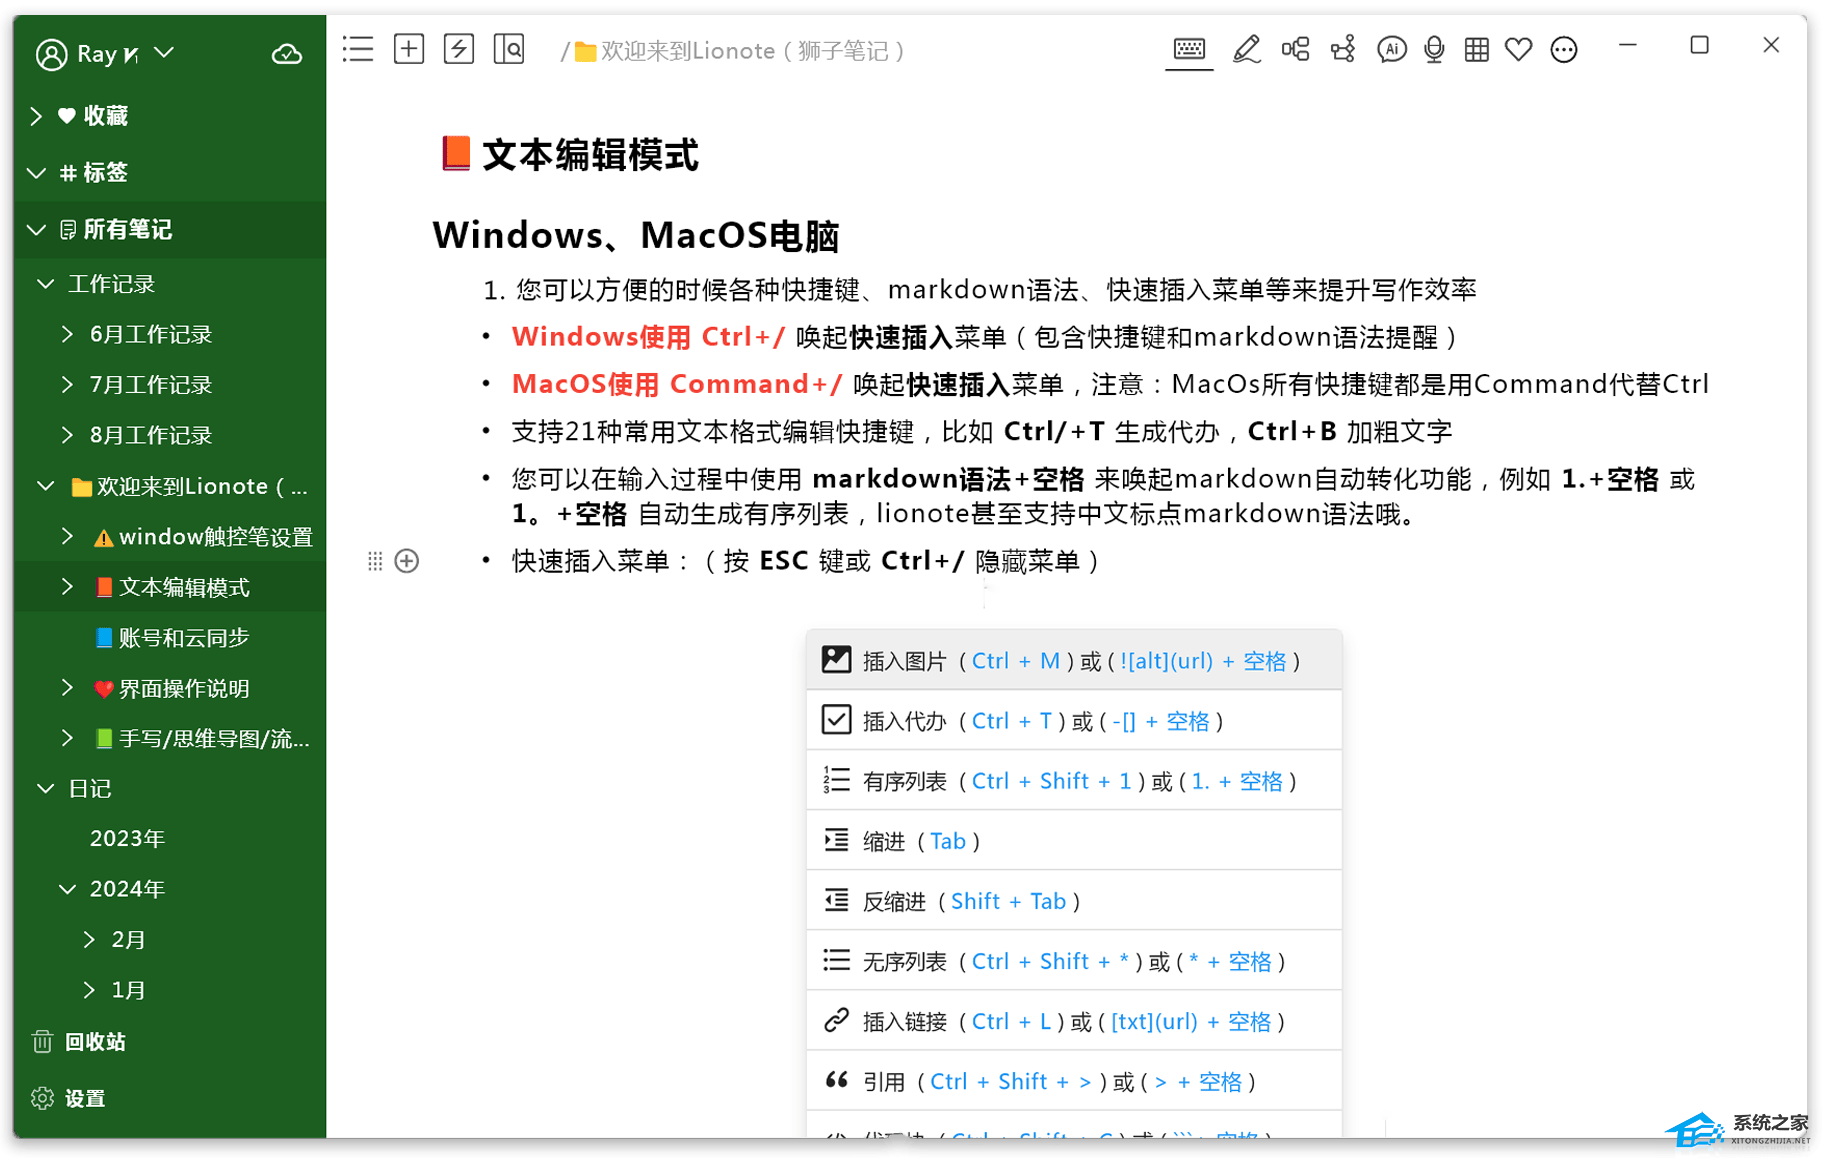Choose 引用 quote from quick insert menu
1826x1159 pixels.
(1074, 1081)
